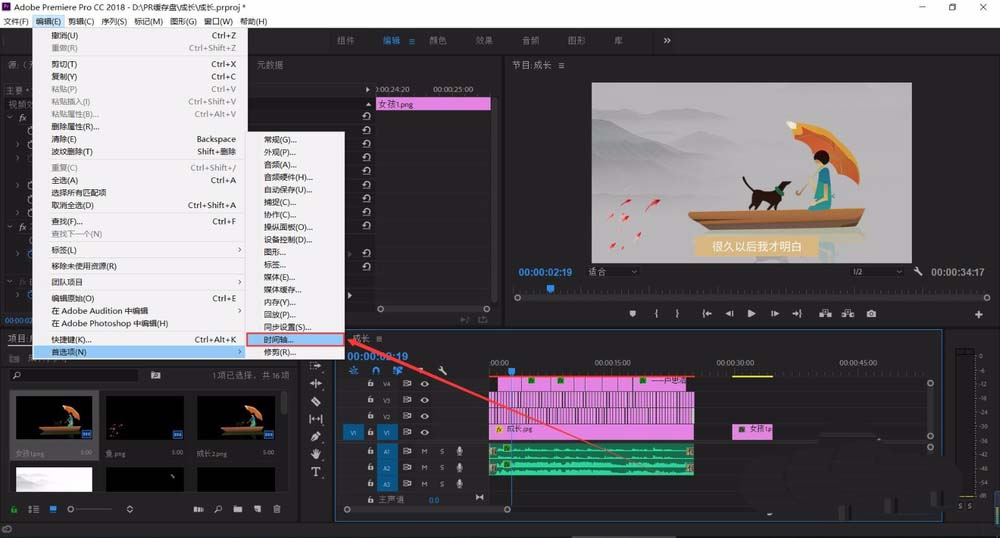This screenshot has width=1000, height=538.
Task: Open 序列(S) menu
Action: tap(114, 21)
